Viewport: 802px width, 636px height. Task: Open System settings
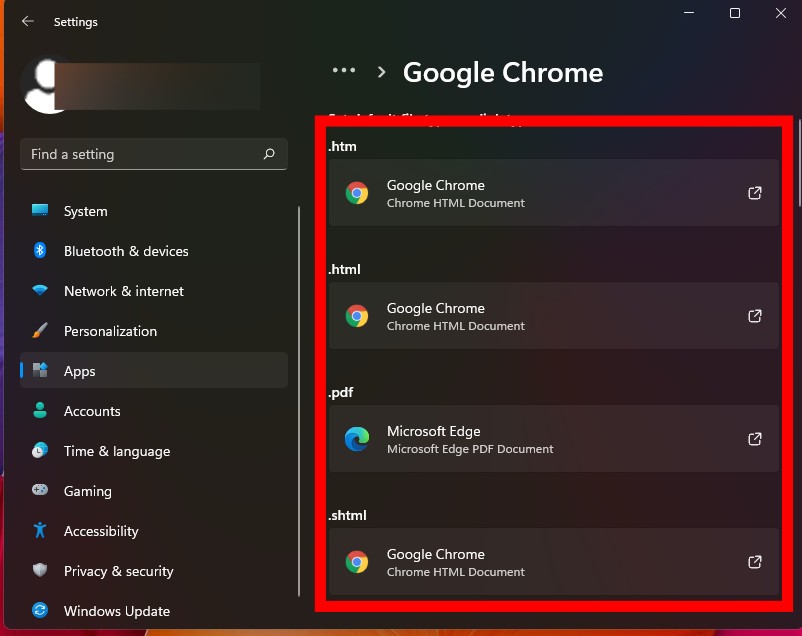click(153, 211)
